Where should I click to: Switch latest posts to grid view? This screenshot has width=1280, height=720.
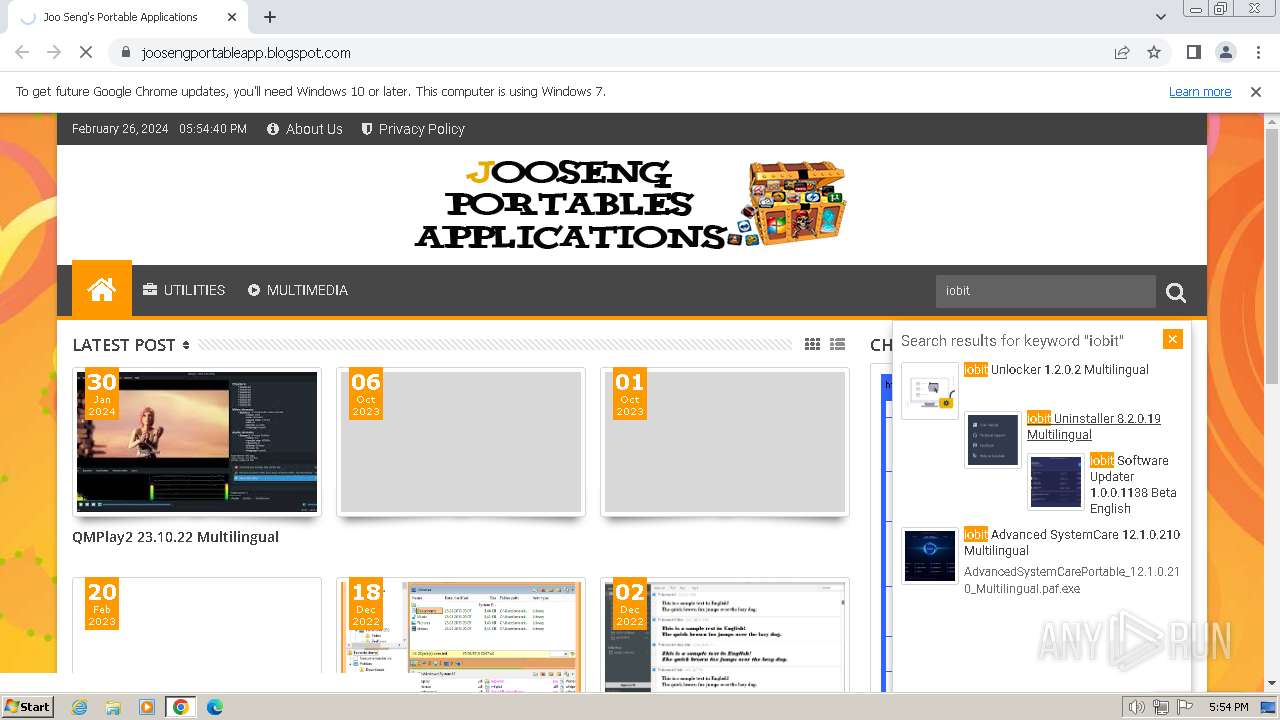coord(812,344)
